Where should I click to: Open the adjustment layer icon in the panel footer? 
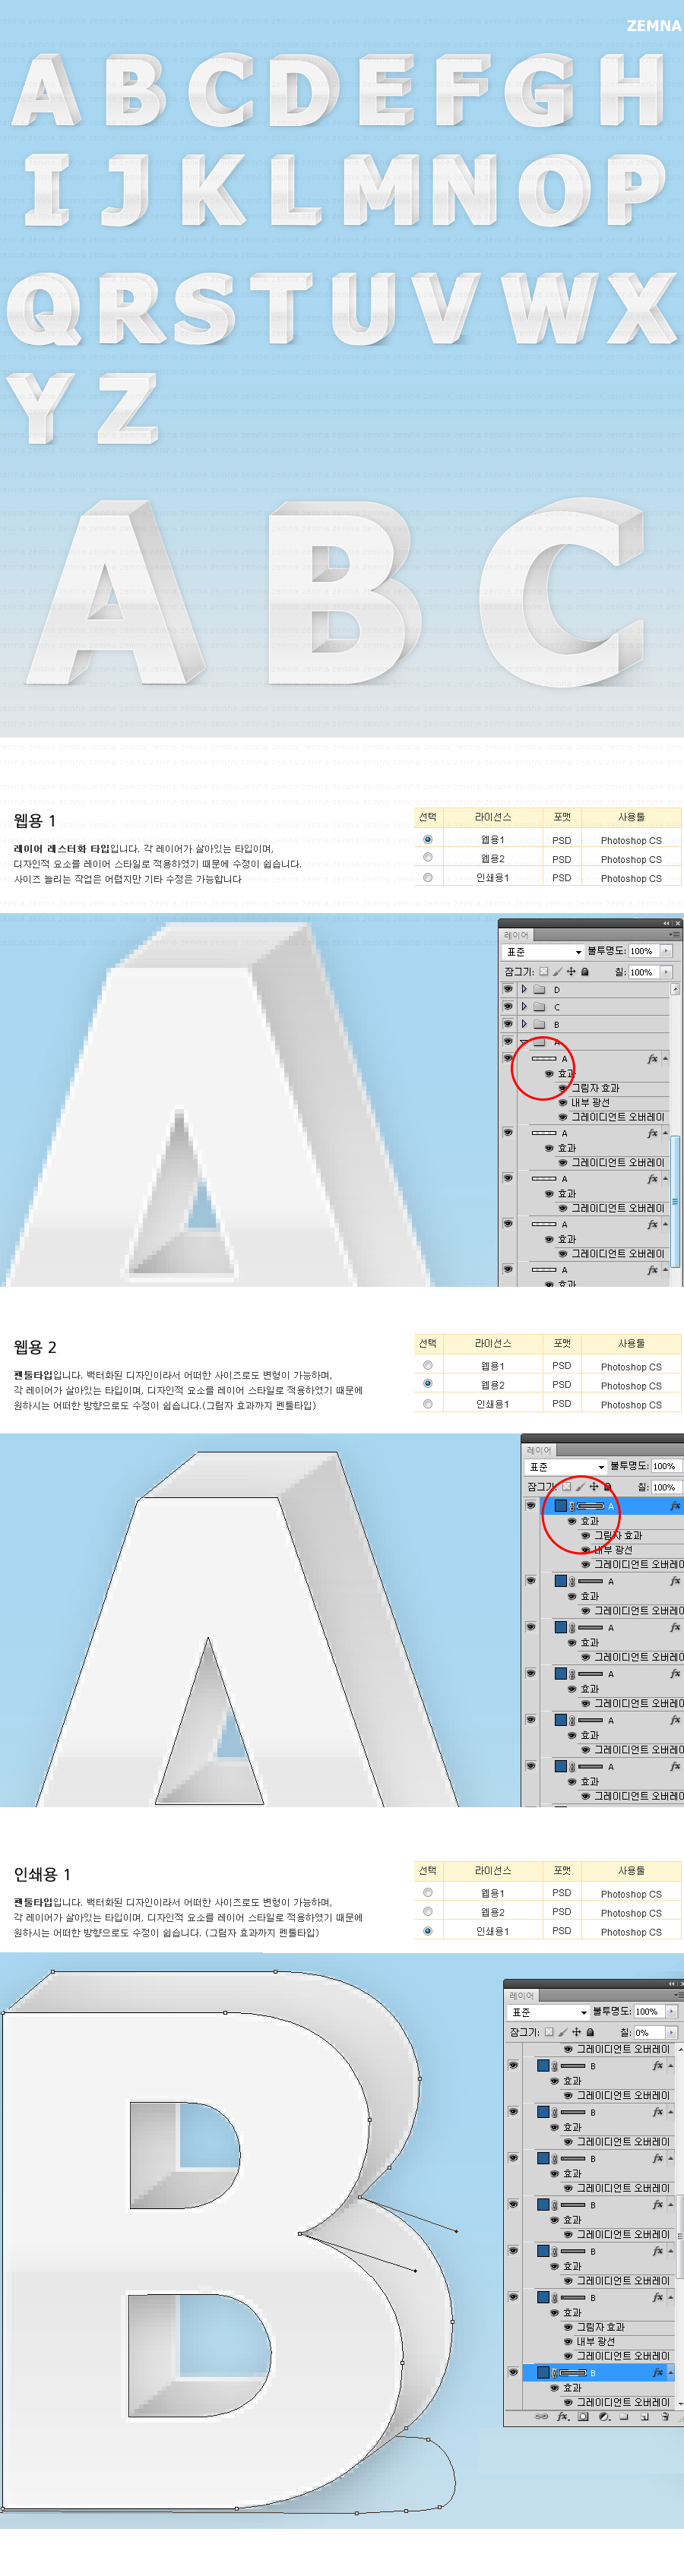click(x=604, y=2416)
